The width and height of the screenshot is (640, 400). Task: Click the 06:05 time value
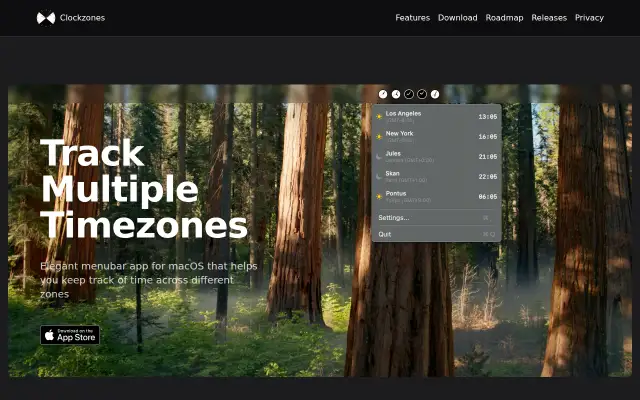(x=488, y=197)
